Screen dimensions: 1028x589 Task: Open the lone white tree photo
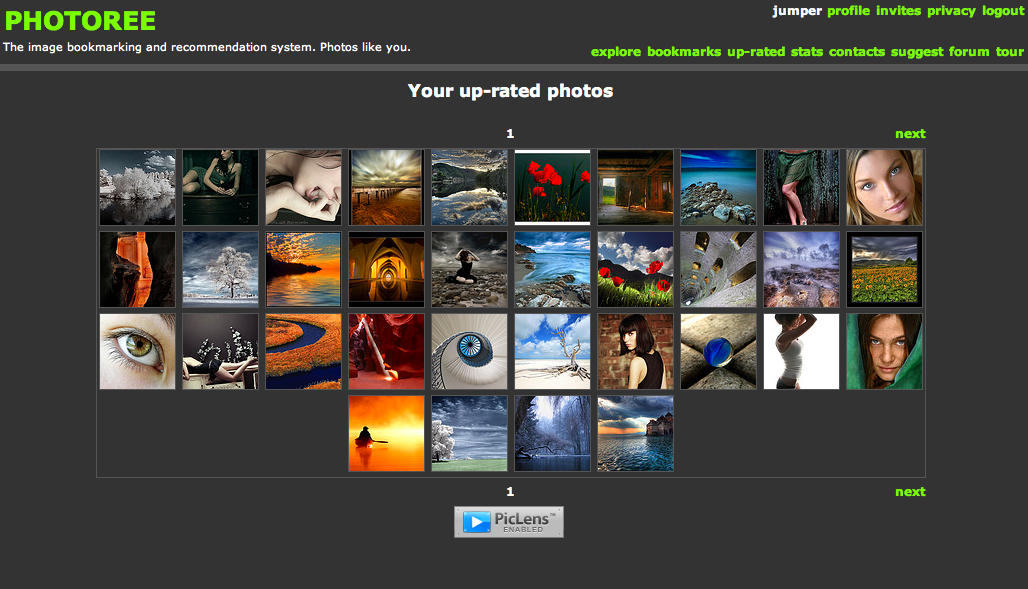[220, 270]
